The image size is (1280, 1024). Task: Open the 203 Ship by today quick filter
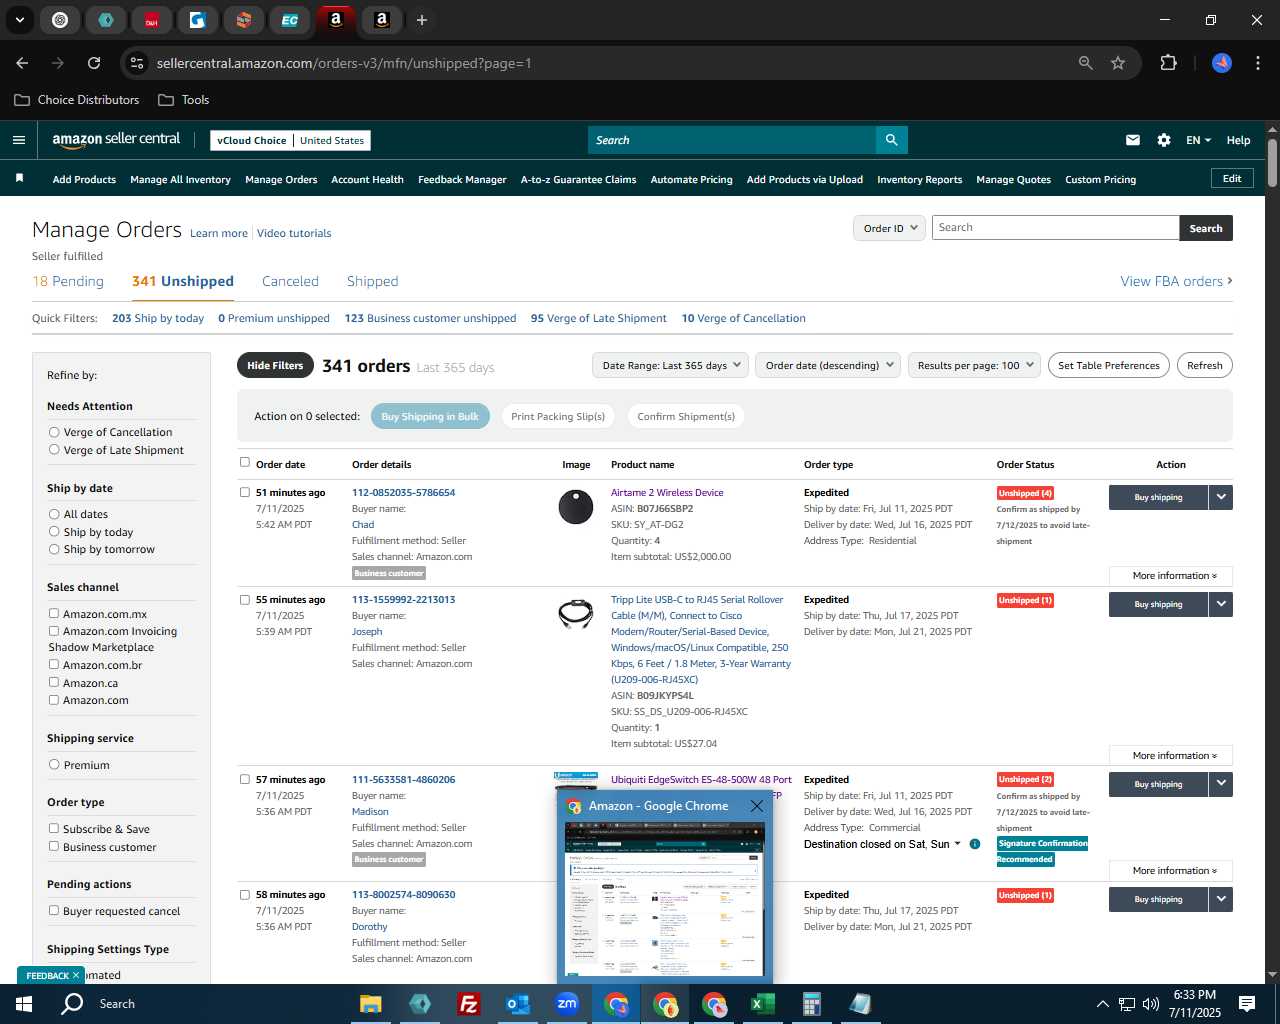click(x=158, y=318)
